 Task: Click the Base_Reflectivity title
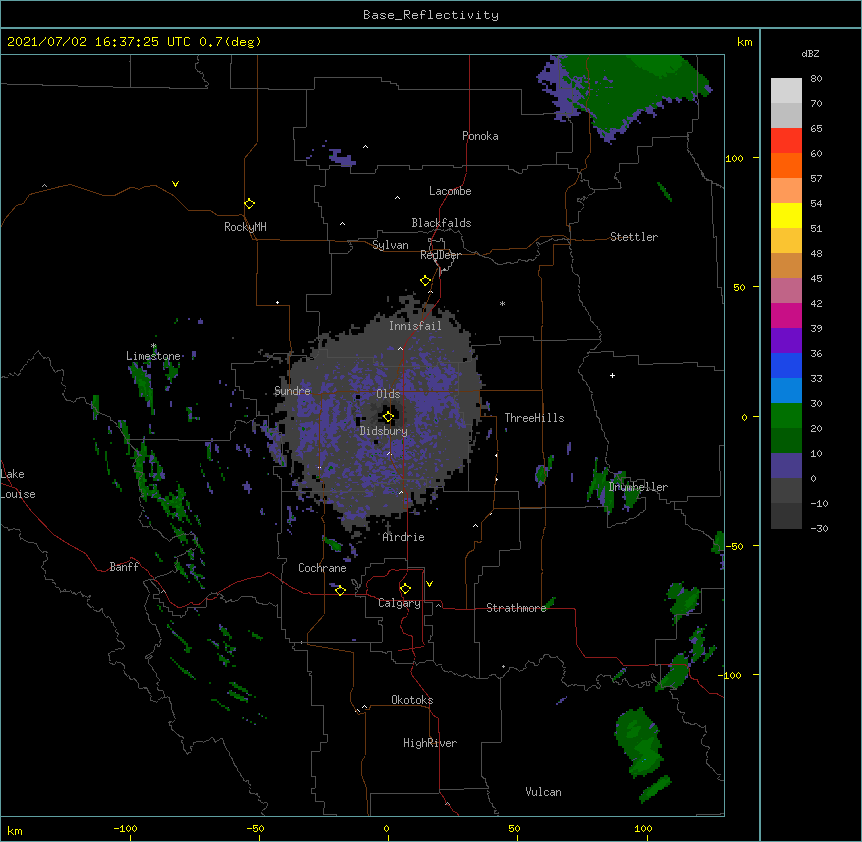pos(431,15)
